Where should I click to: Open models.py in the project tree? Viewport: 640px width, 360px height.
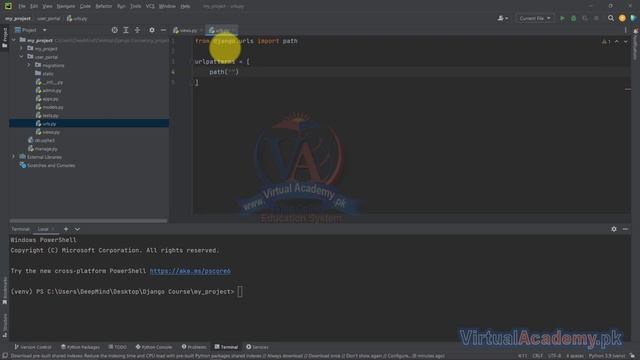tap(53, 107)
